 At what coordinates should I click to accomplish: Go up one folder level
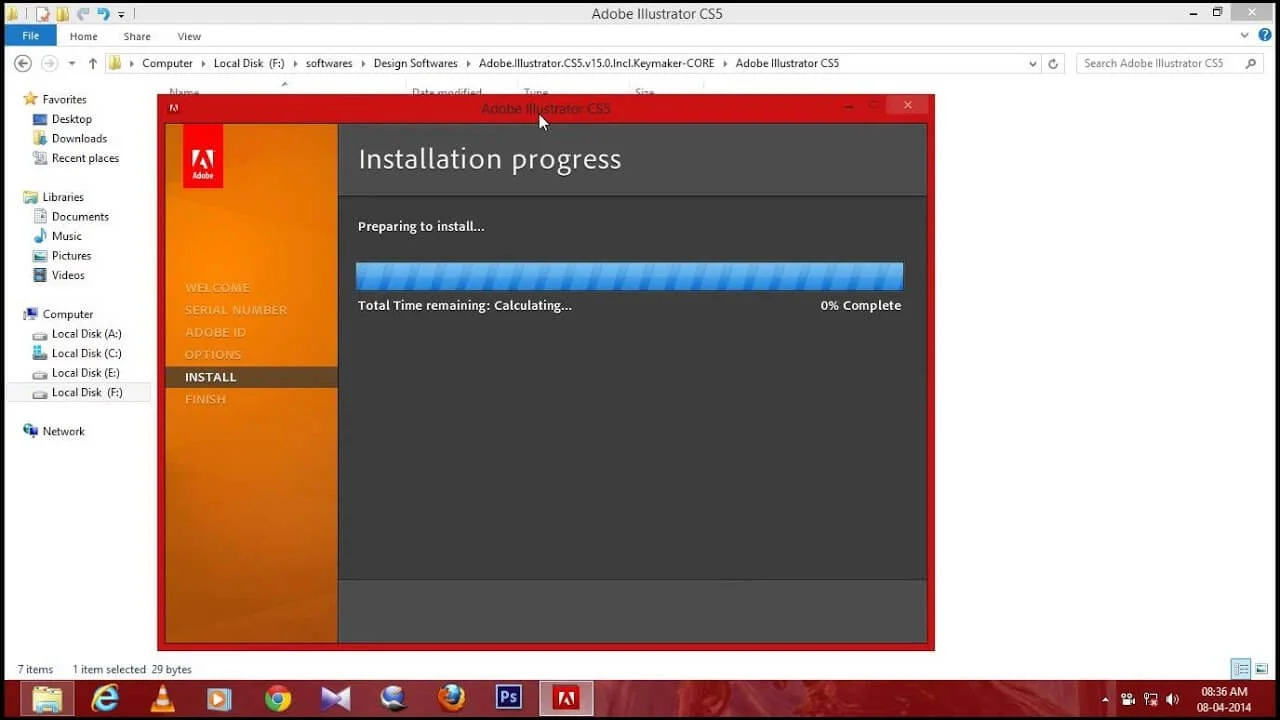[93, 63]
